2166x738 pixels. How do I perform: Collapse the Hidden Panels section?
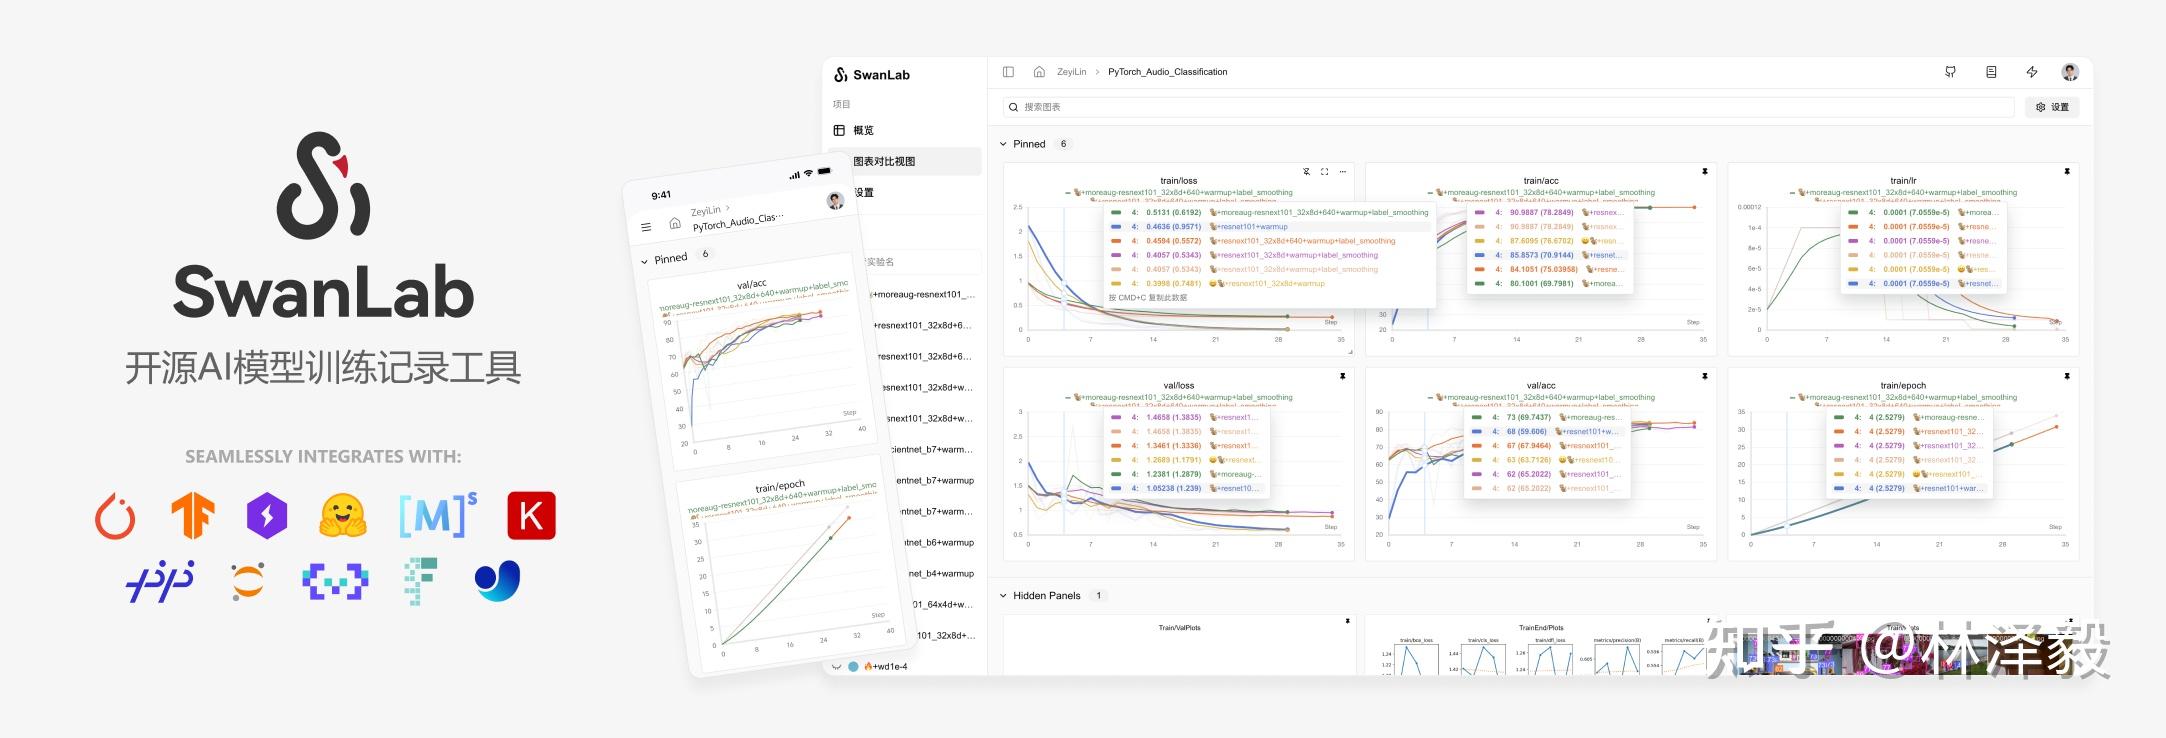click(x=1004, y=596)
